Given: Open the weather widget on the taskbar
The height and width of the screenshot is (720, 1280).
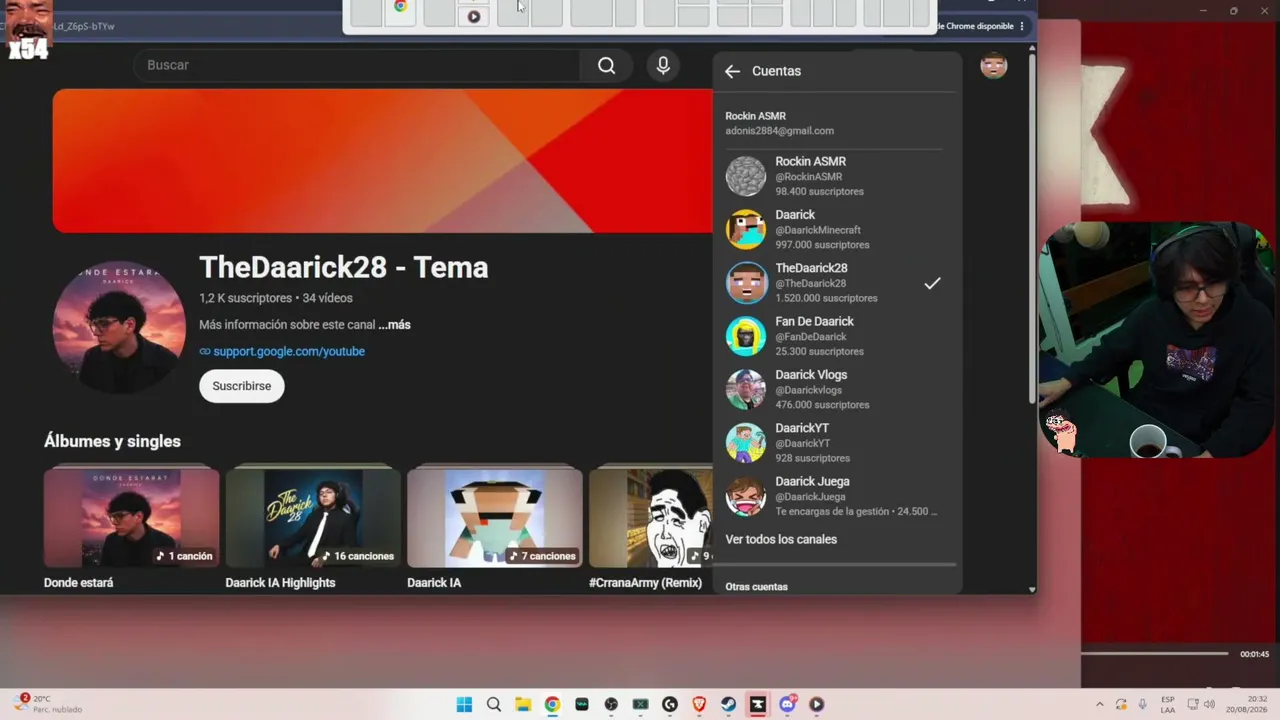Looking at the screenshot, I should [x=48, y=704].
